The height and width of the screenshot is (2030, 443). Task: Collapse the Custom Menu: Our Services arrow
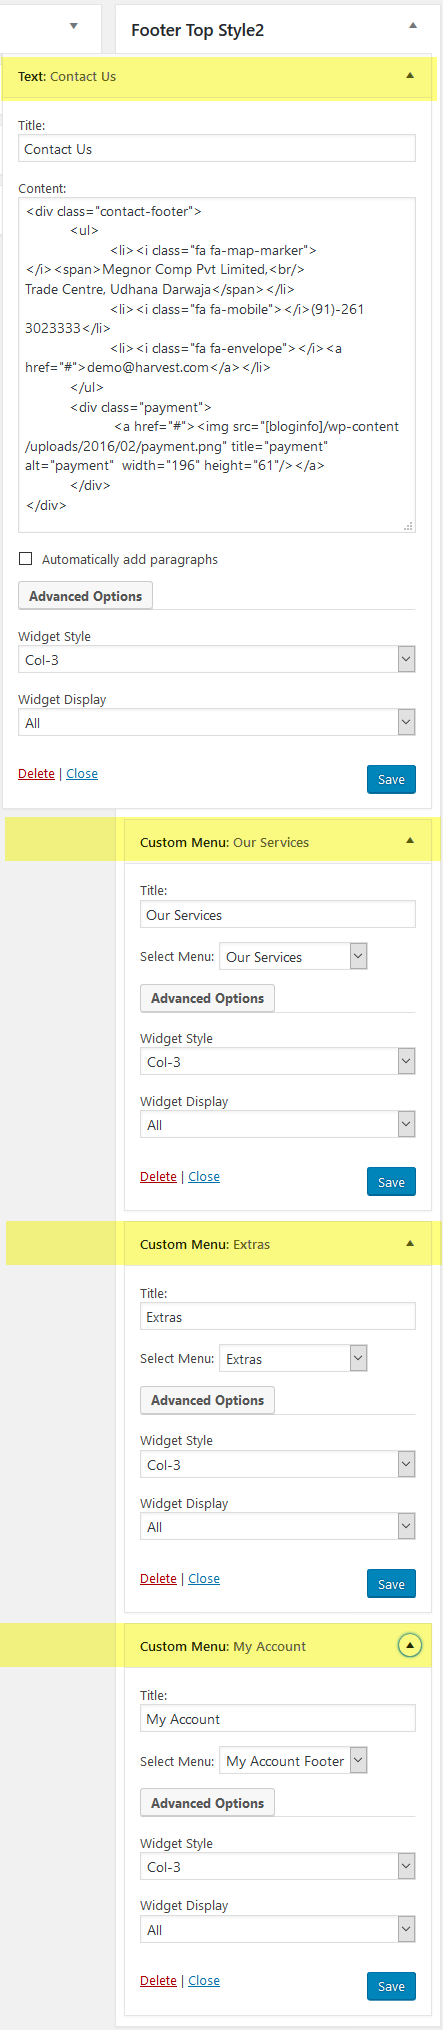410,841
